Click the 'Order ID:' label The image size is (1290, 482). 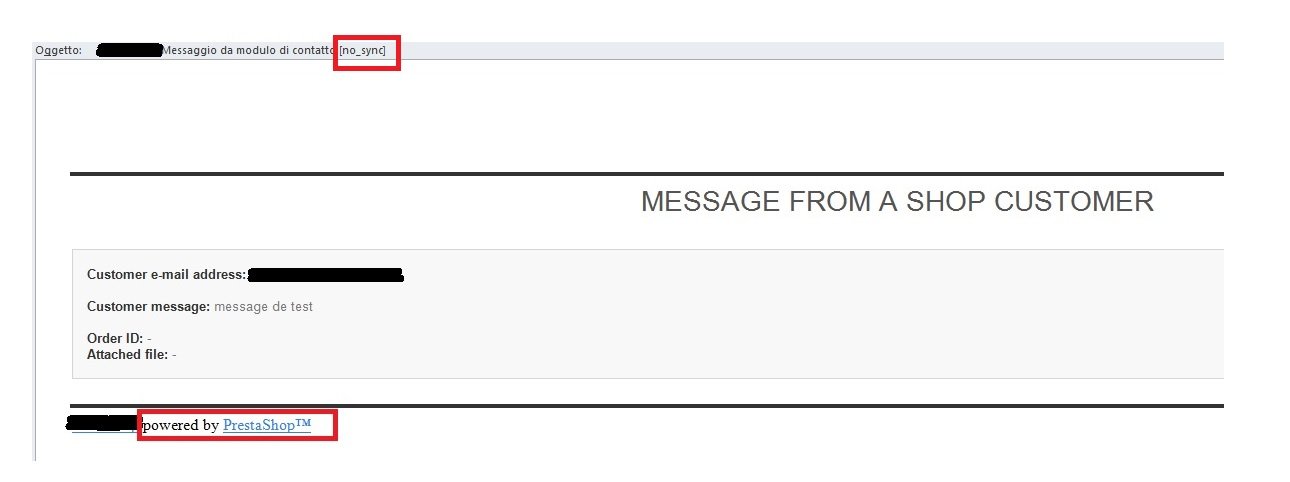point(115,339)
